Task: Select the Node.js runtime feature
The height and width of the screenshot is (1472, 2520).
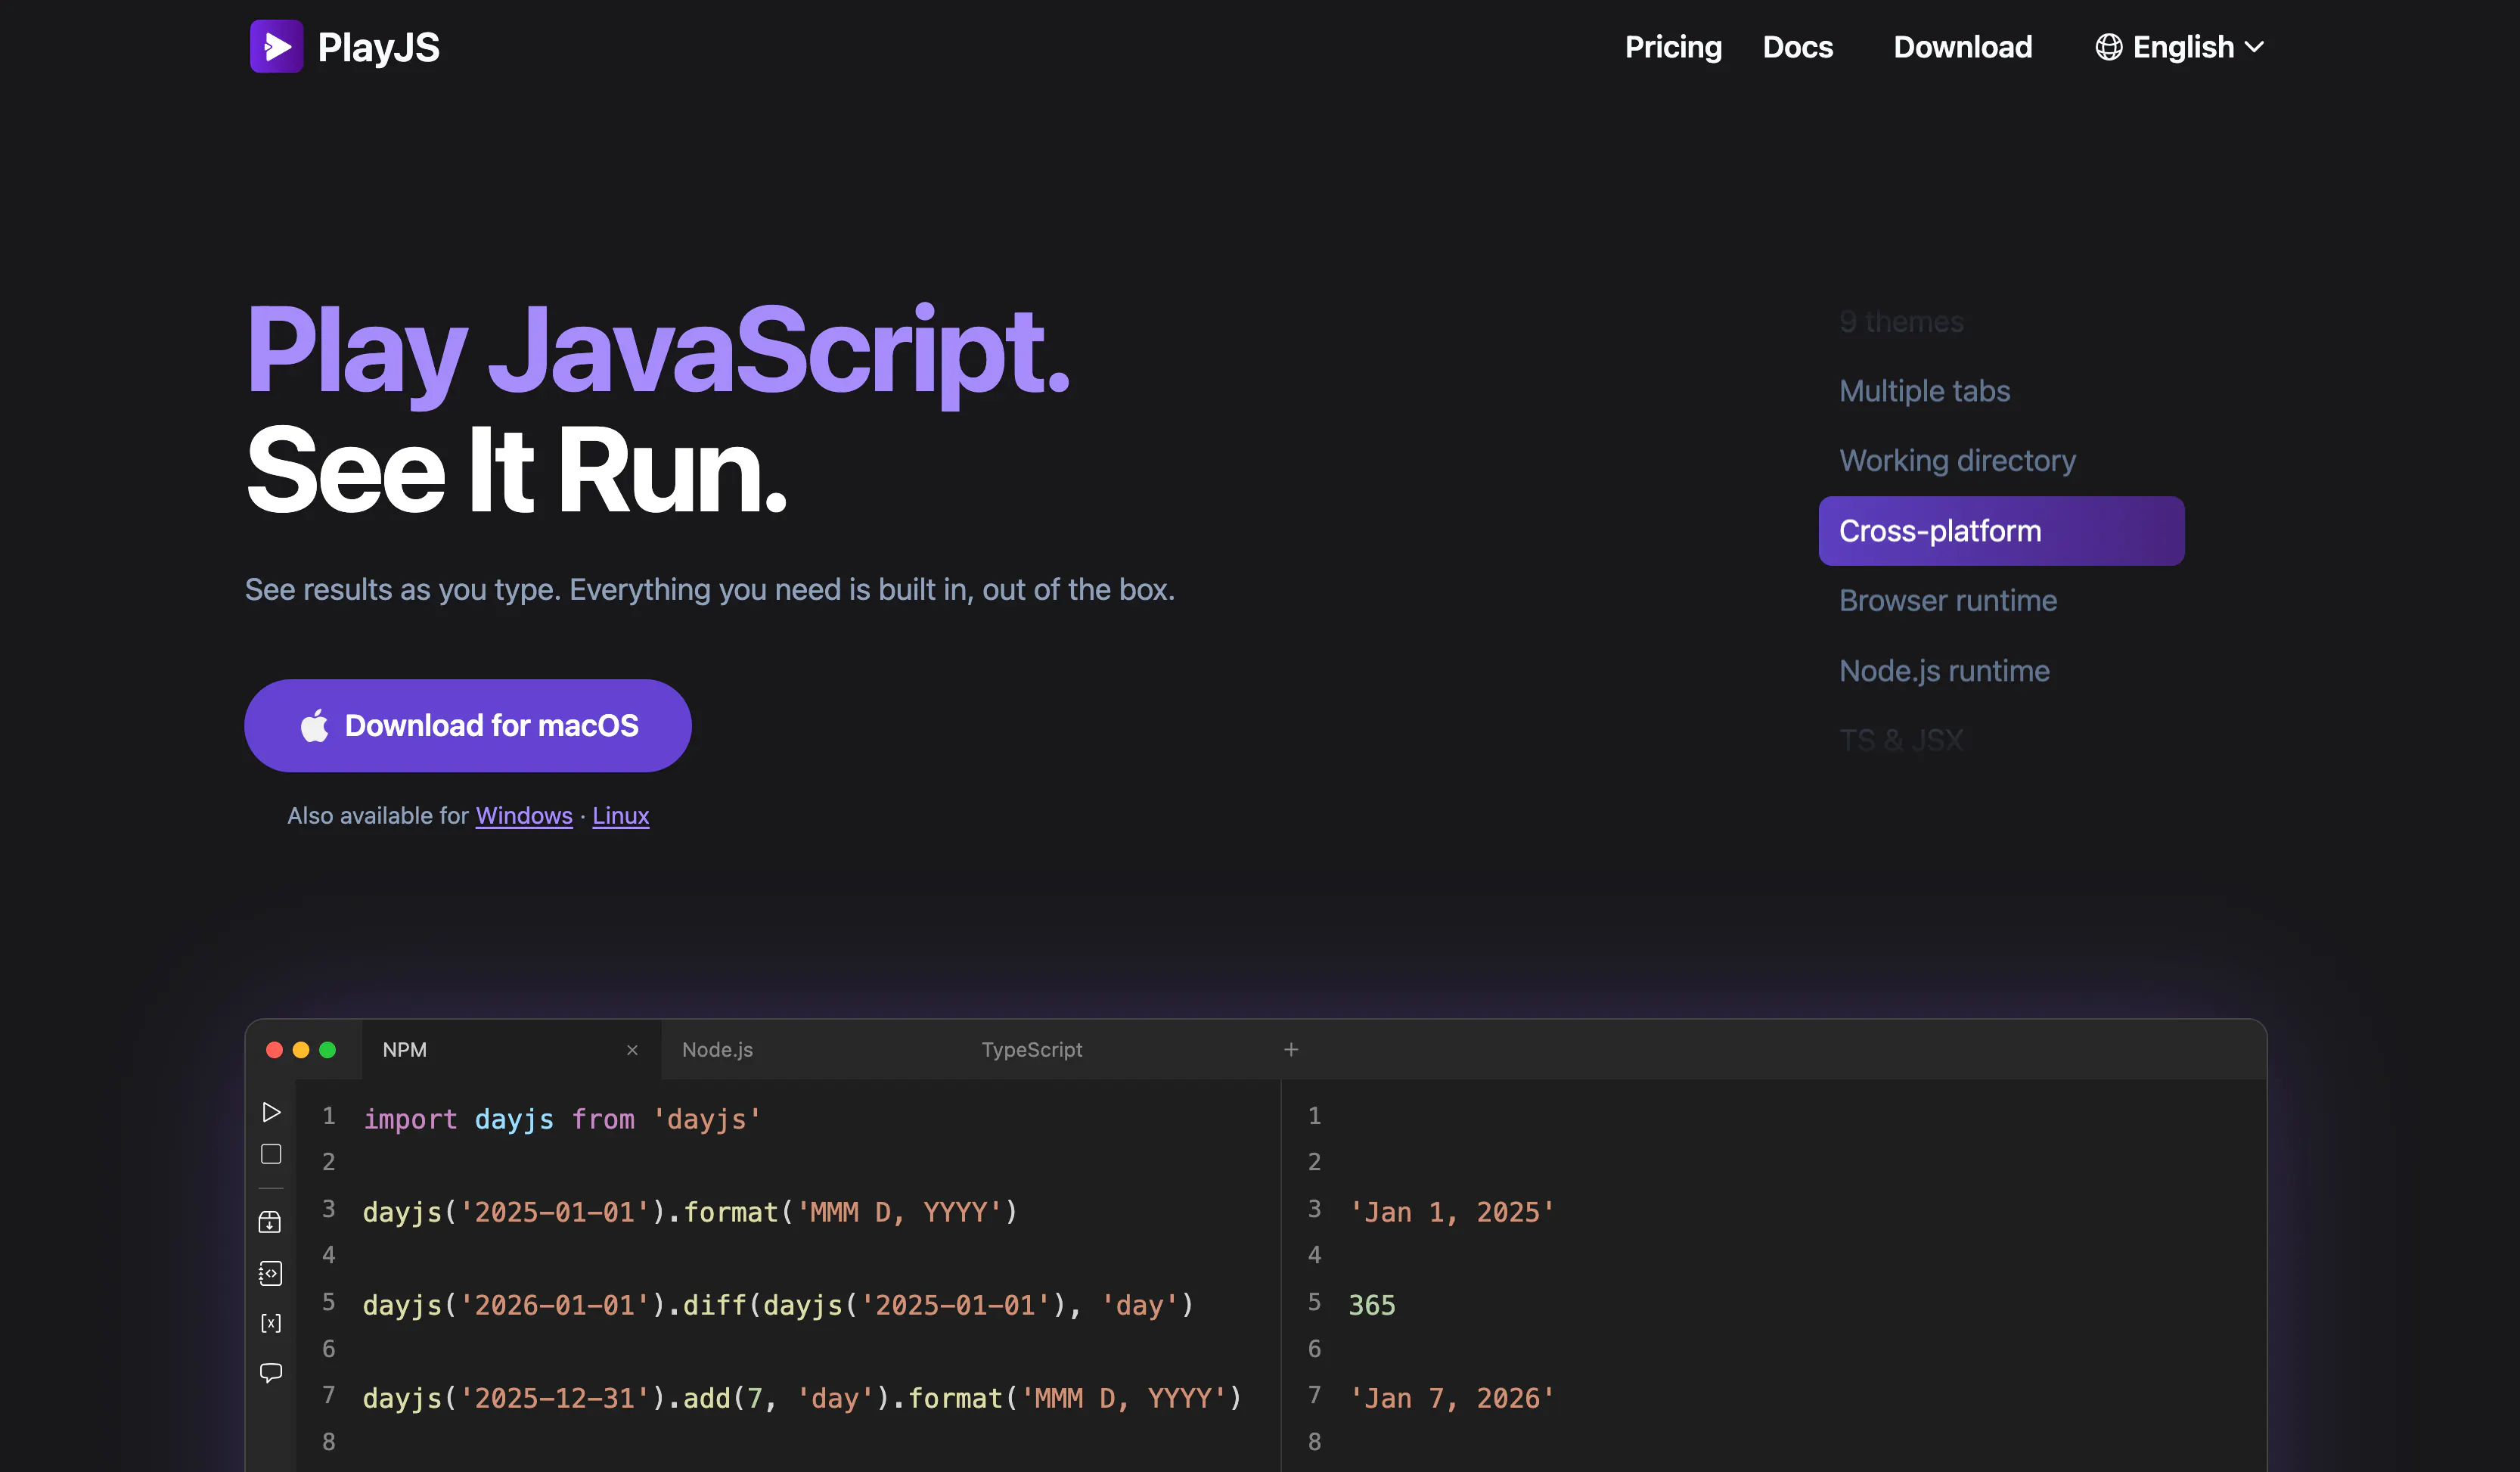Action: [1944, 671]
